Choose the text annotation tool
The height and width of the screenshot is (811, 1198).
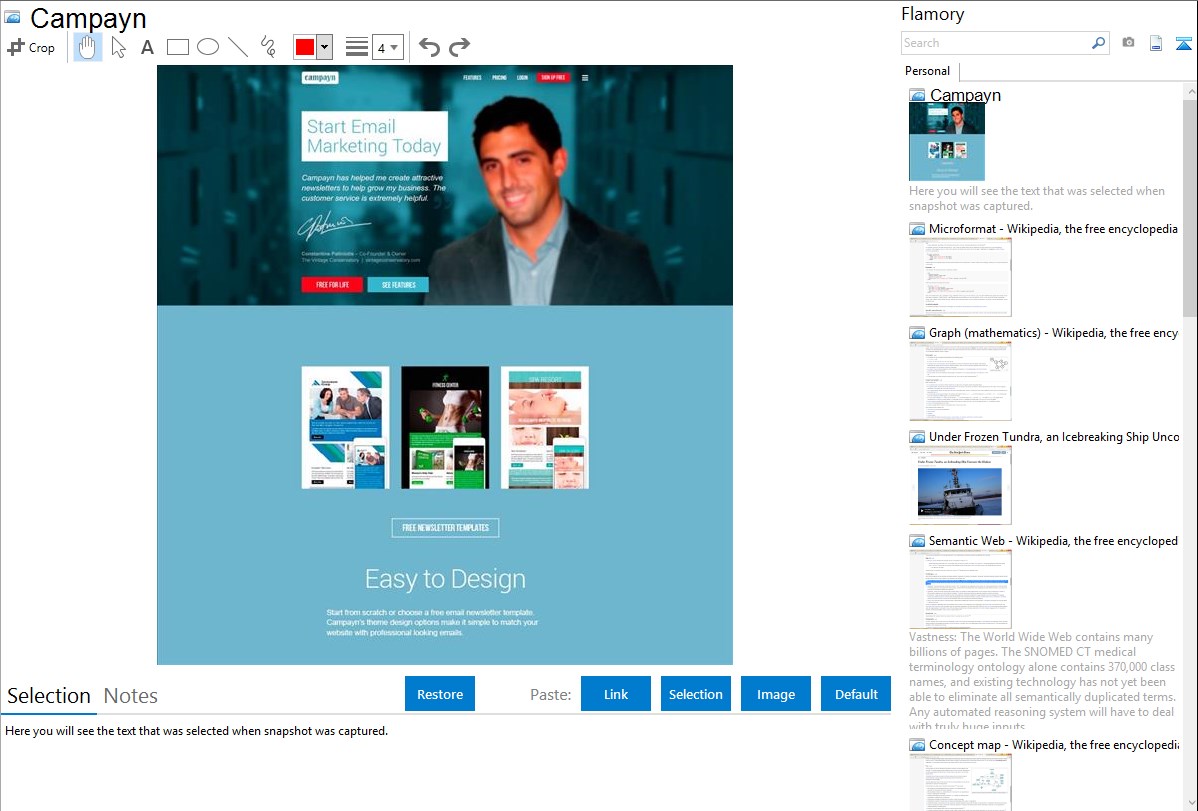pos(147,48)
